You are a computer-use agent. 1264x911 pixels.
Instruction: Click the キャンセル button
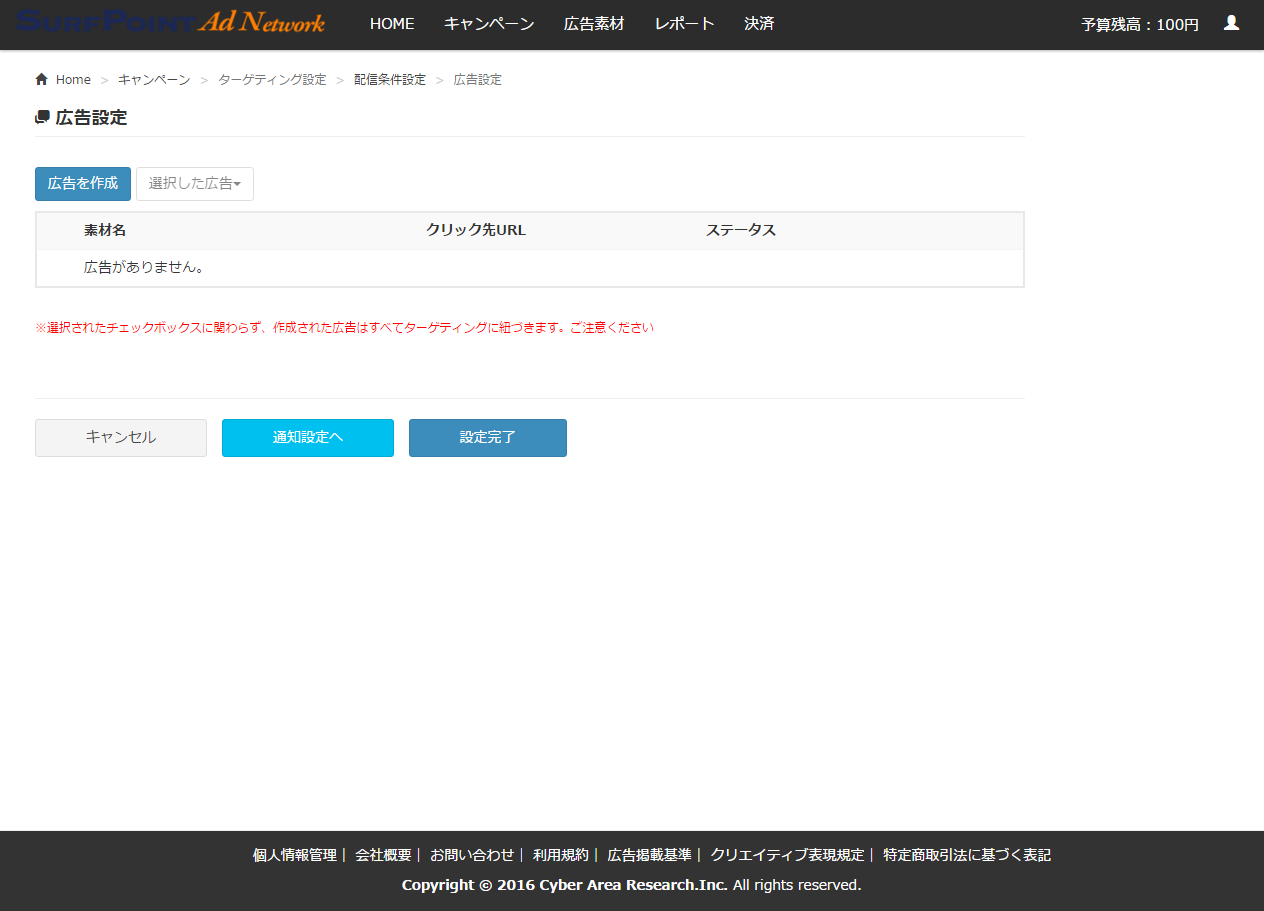(121, 438)
